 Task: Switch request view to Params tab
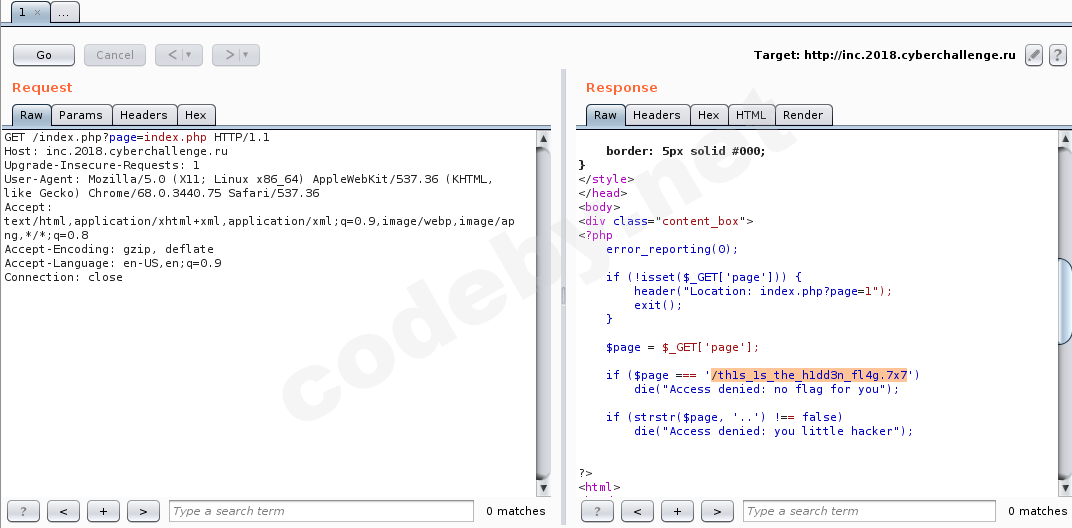coord(81,115)
